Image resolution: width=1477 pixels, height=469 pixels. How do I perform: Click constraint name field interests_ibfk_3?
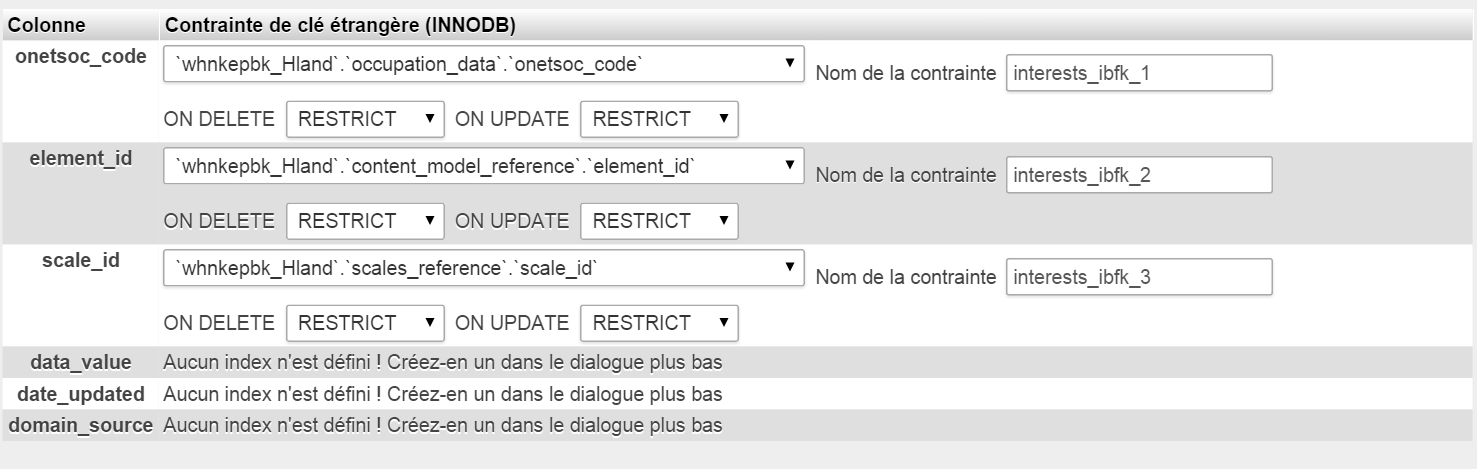1139,277
